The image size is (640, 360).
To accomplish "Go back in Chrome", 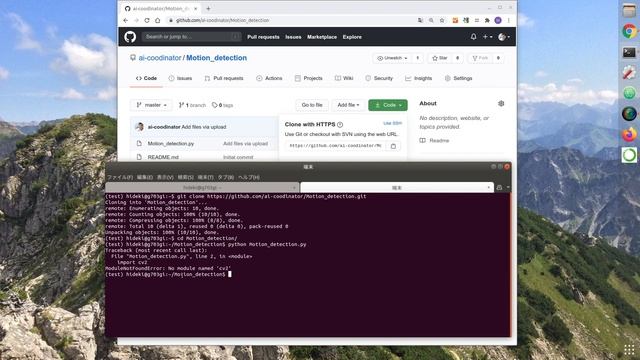I will point(125,20).
